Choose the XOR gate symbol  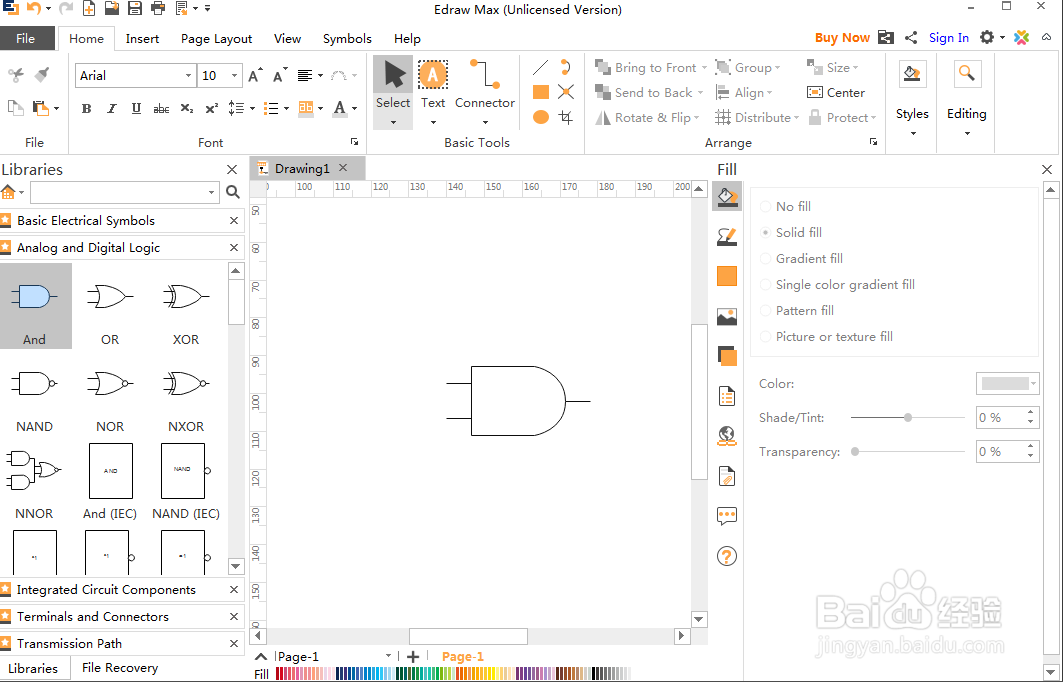coord(186,306)
